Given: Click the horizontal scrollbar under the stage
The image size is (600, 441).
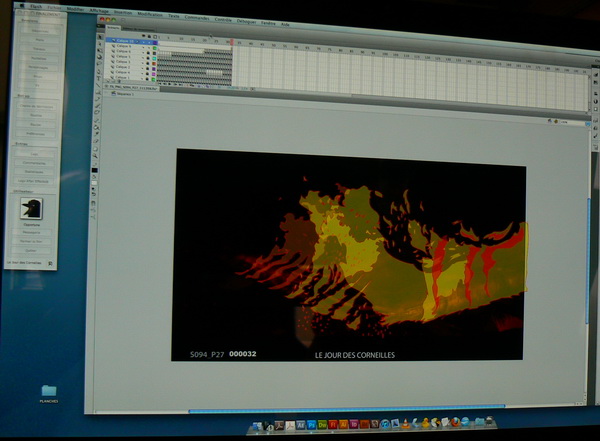Looking at the screenshot, I should click(x=346, y=409).
